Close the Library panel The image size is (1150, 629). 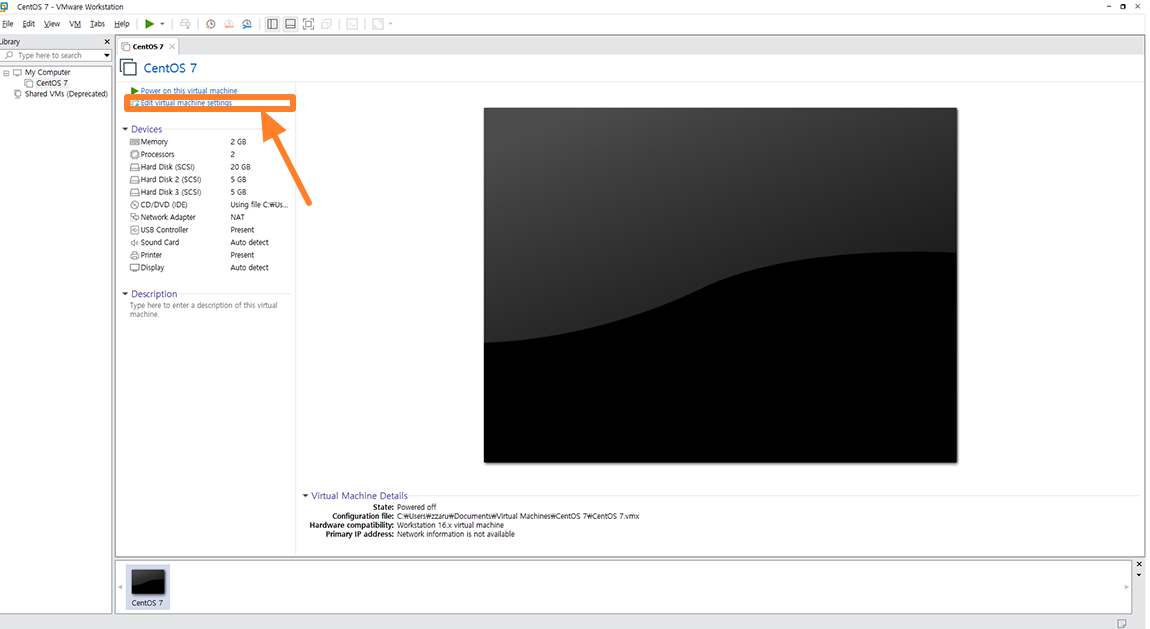point(107,42)
